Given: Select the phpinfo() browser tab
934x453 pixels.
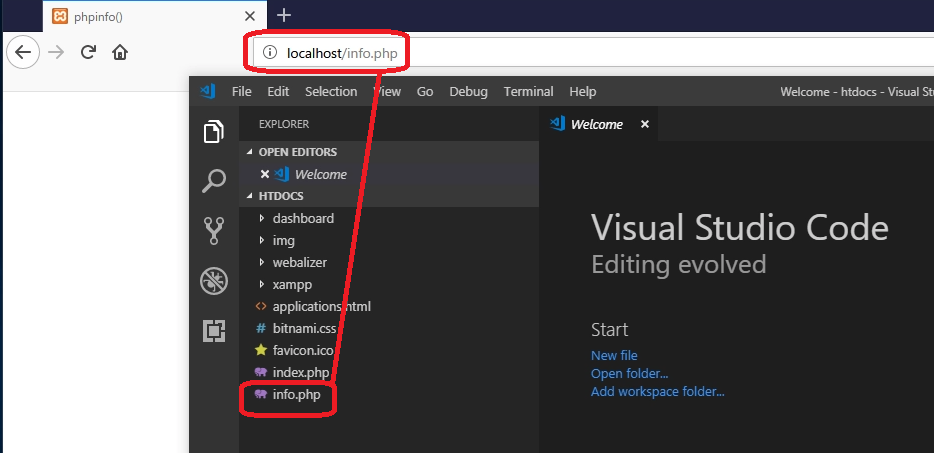Looking at the screenshot, I should coord(155,16).
